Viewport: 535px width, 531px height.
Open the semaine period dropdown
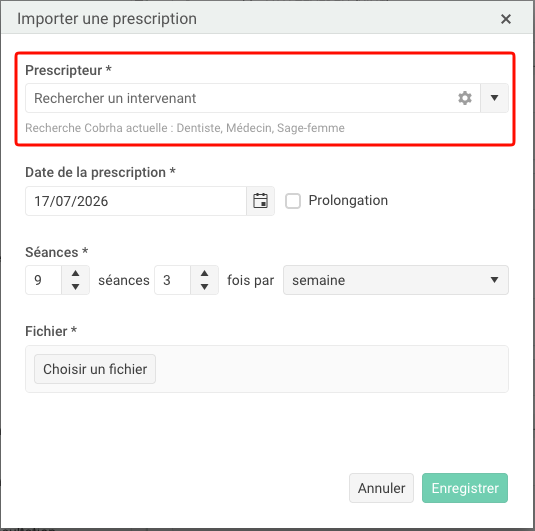(x=396, y=280)
